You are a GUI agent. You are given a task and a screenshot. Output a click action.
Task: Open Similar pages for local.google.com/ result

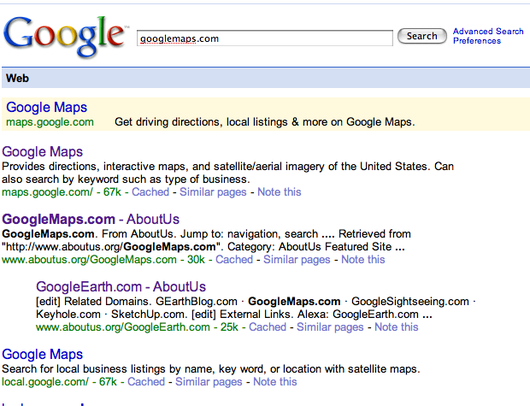(209, 382)
